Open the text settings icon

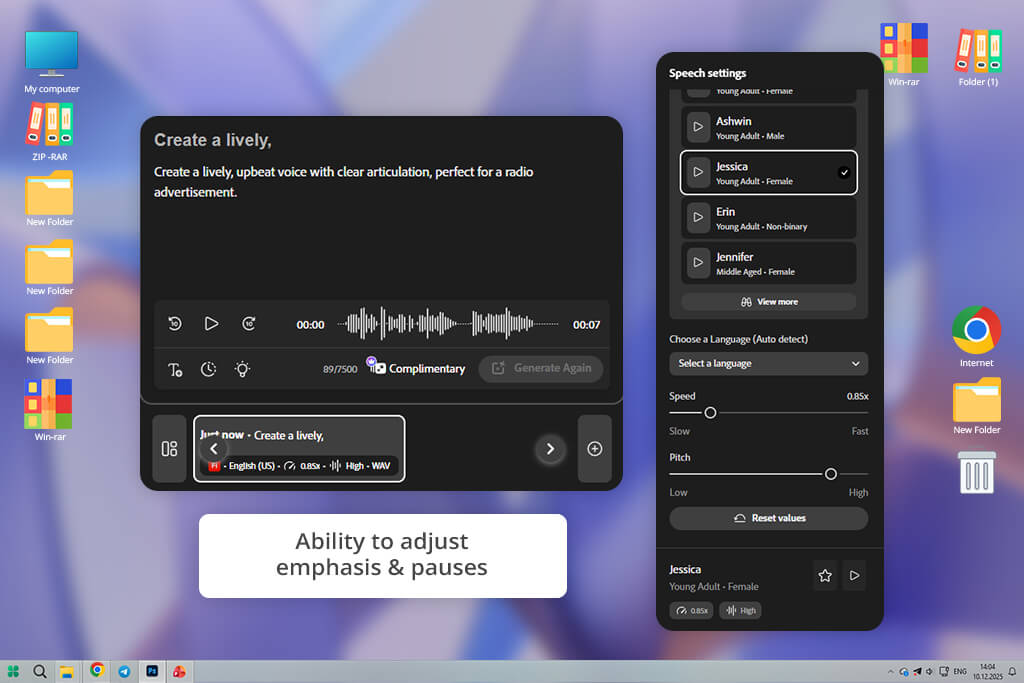175,370
